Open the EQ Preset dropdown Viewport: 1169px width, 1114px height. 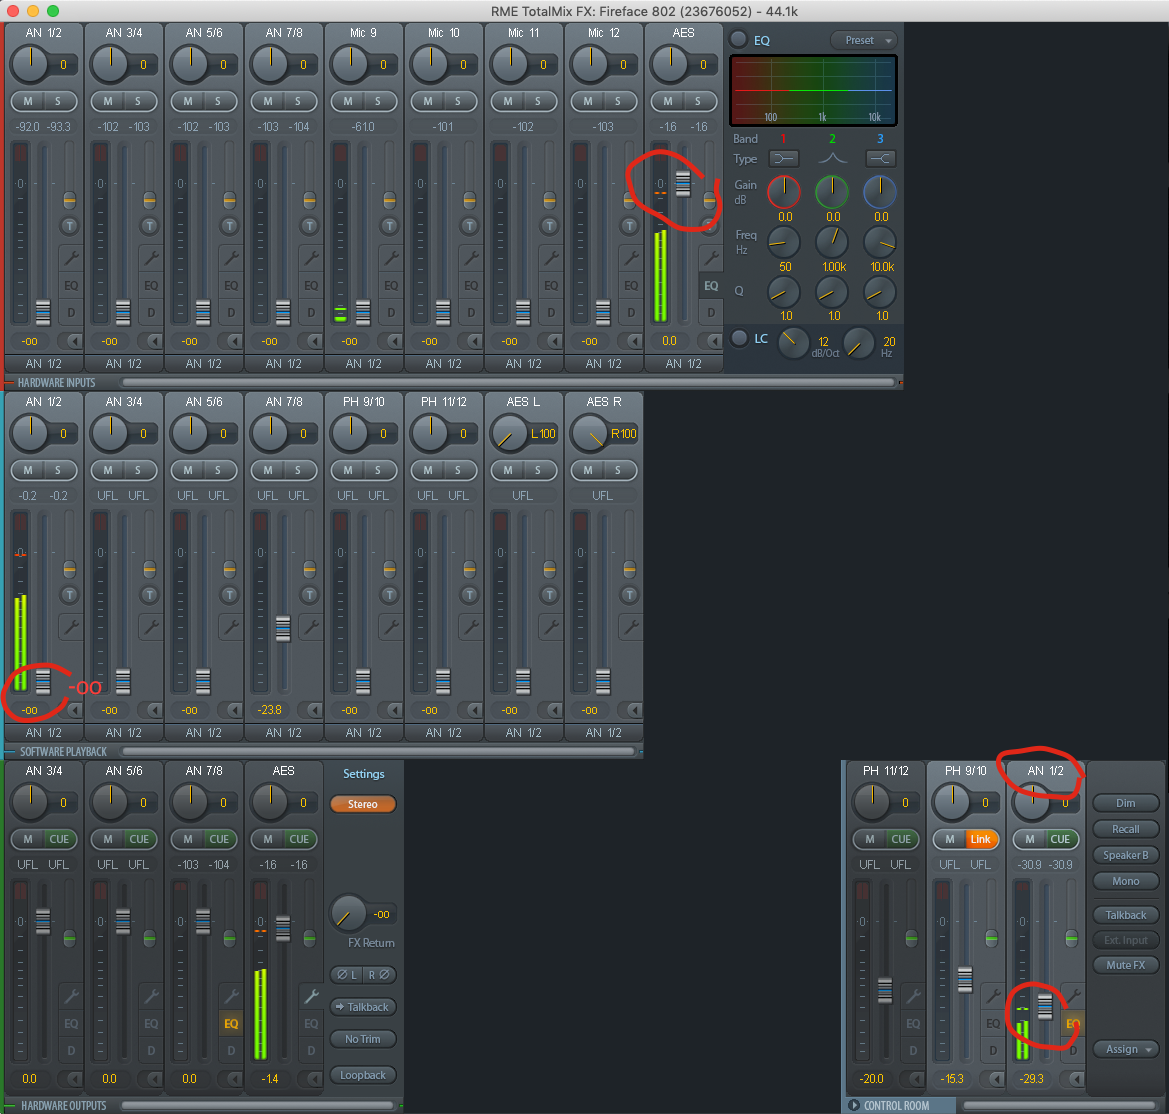(864, 40)
